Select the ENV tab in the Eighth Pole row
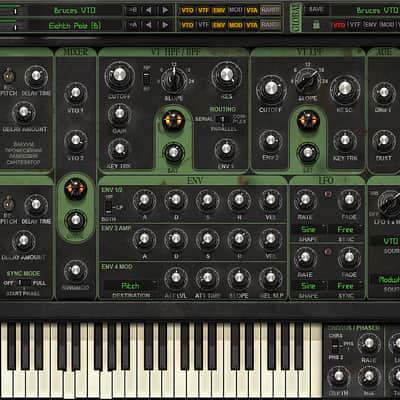This screenshot has height=400, width=400. [x=219, y=25]
